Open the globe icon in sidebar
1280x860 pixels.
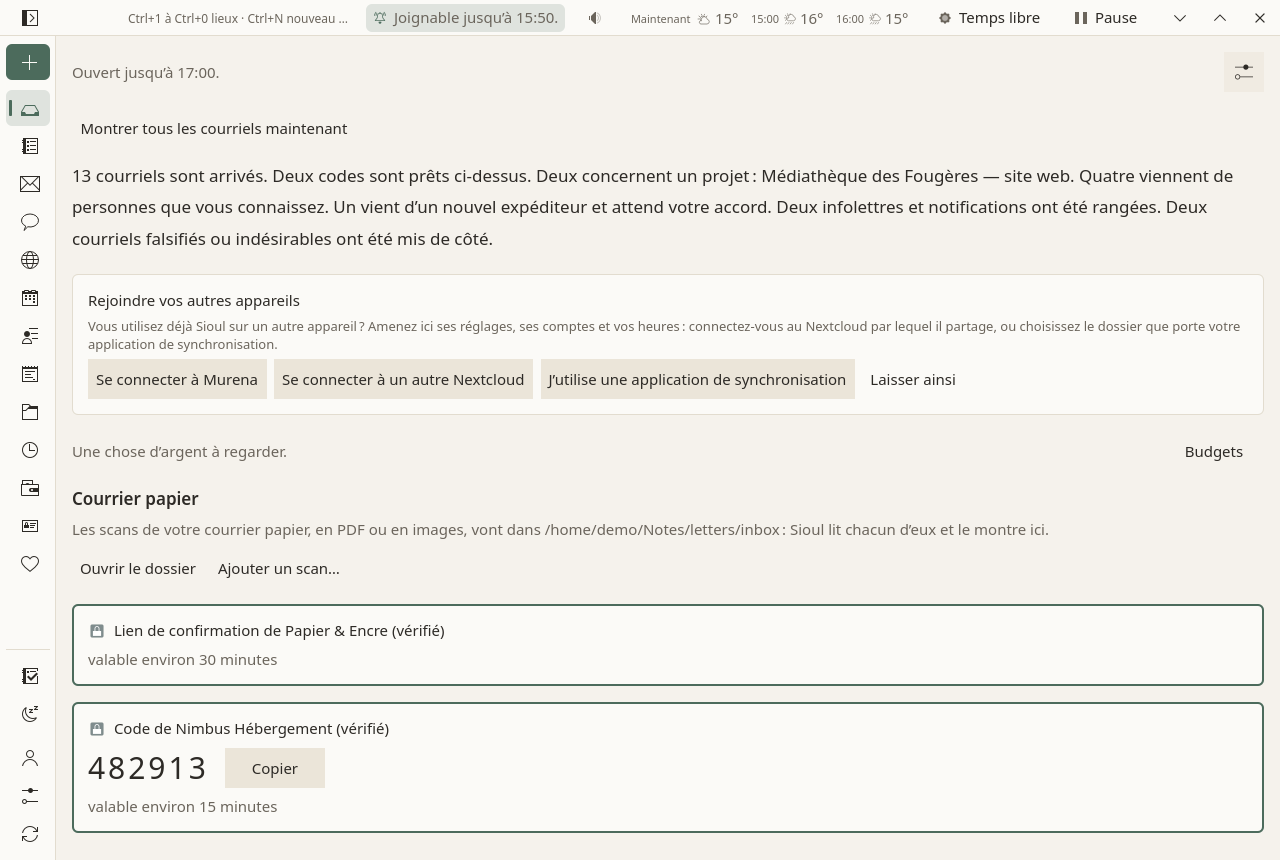(30, 260)
